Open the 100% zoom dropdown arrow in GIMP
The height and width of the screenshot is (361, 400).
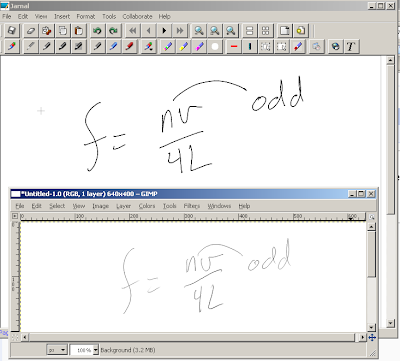point(96,350)
